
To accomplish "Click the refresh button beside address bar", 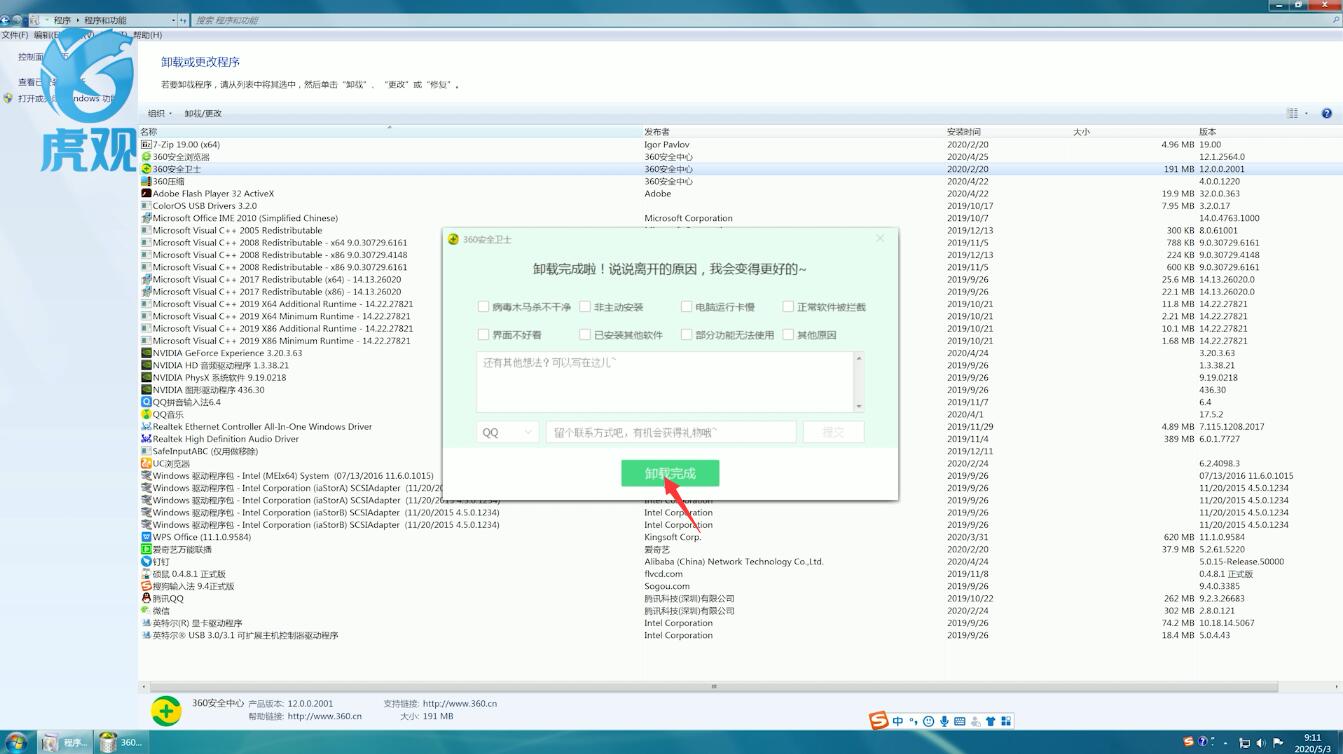I will coord(184,20).
